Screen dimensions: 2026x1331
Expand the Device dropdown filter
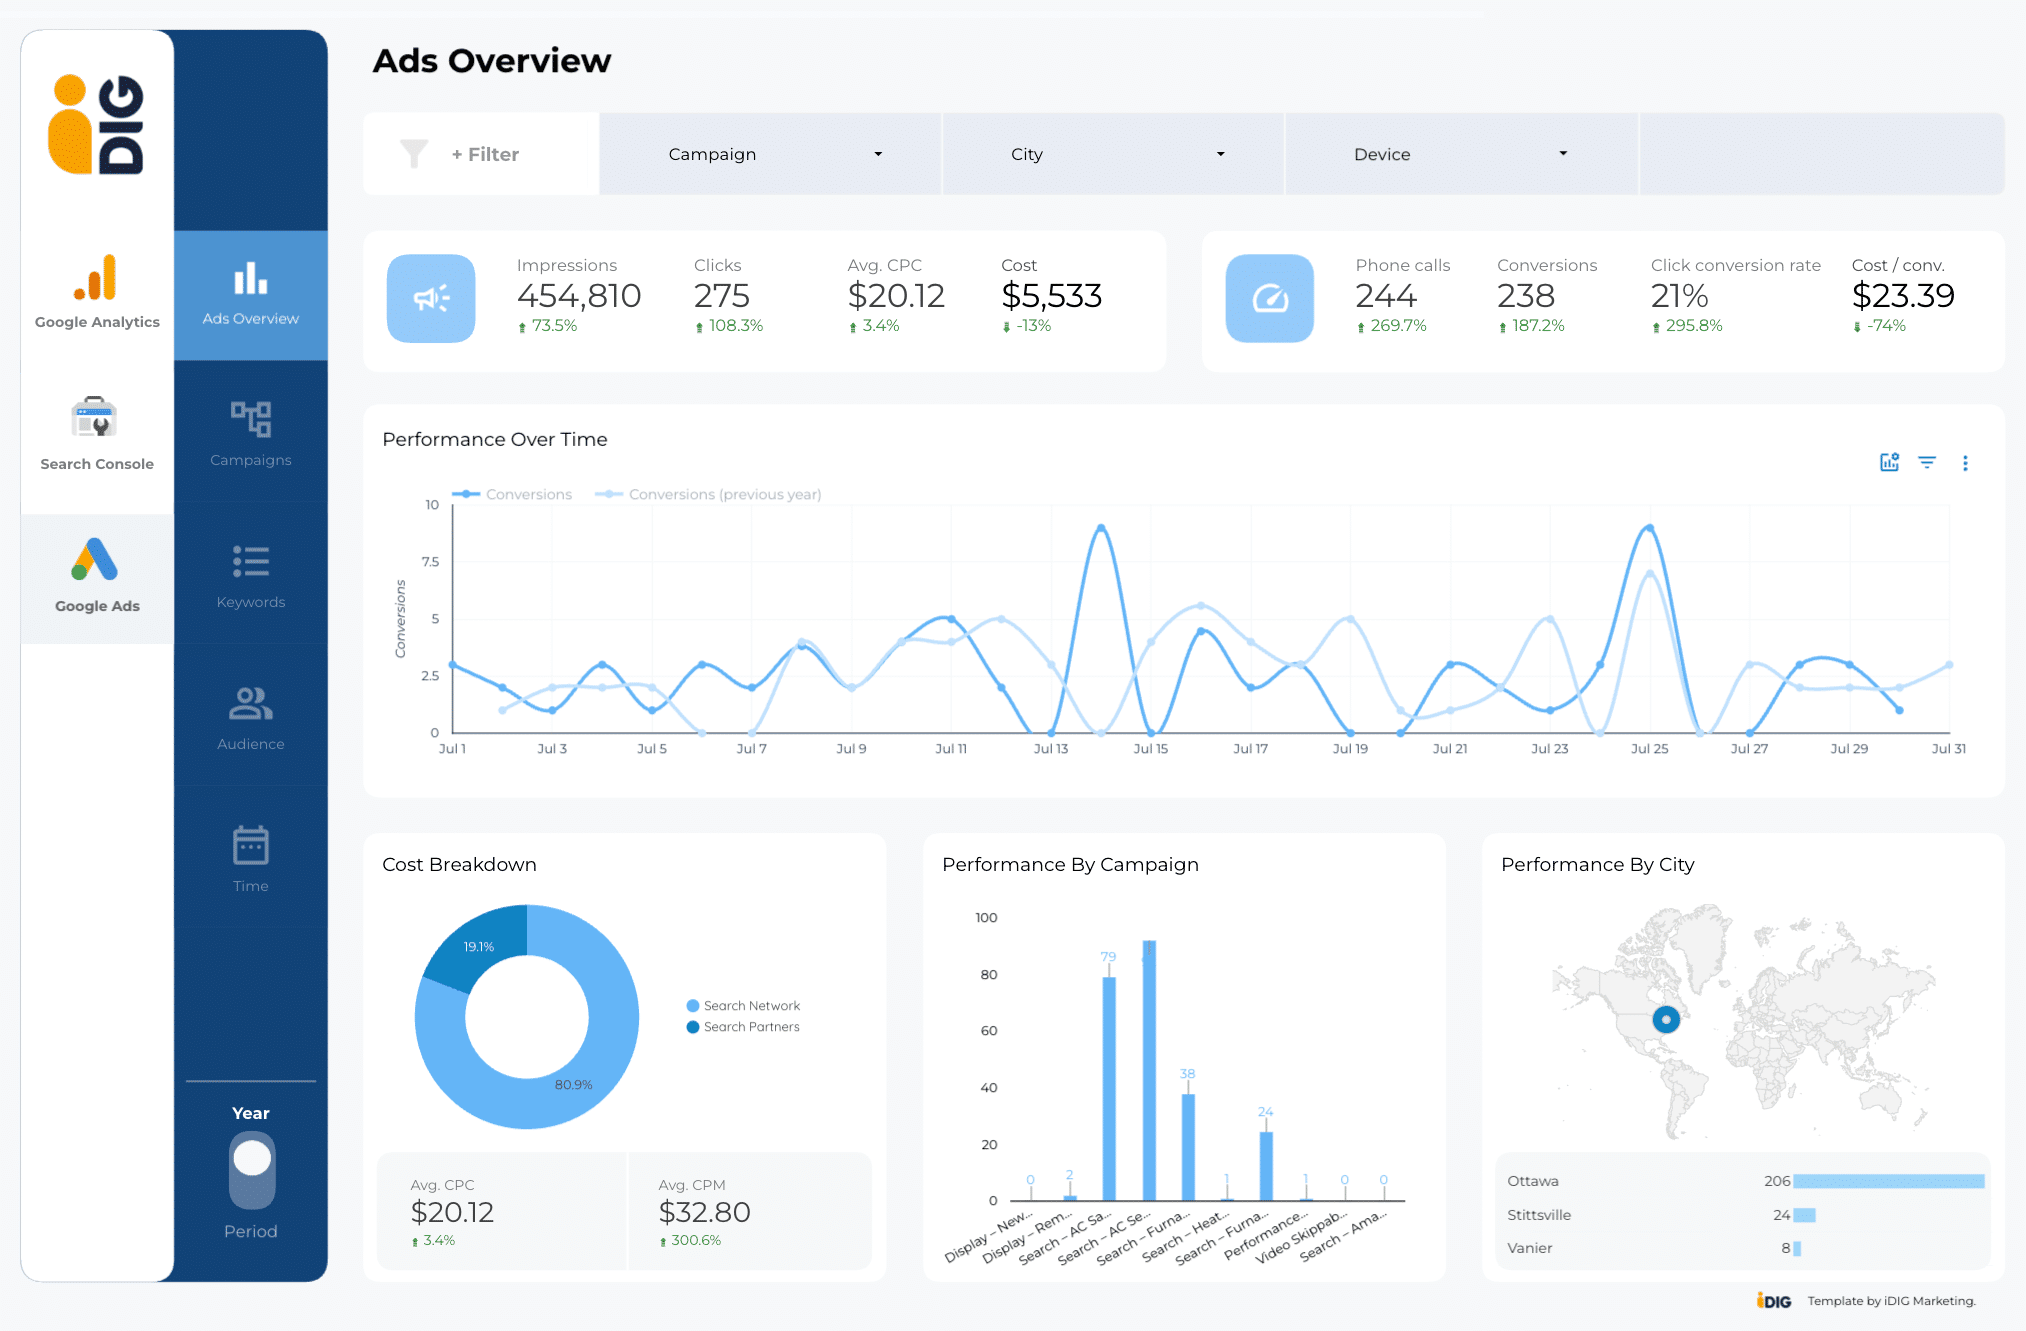1459,154
